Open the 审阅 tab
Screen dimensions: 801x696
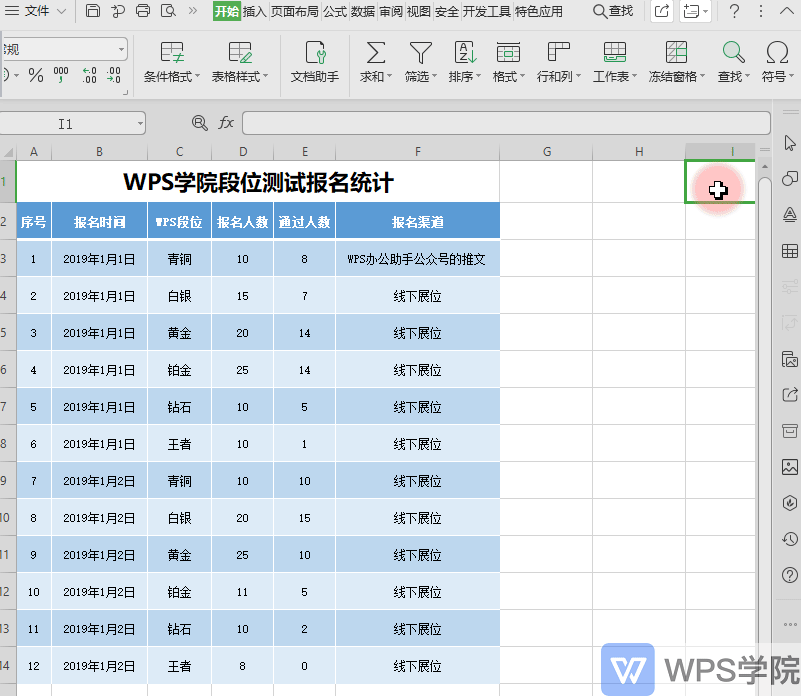click(391, 11)
